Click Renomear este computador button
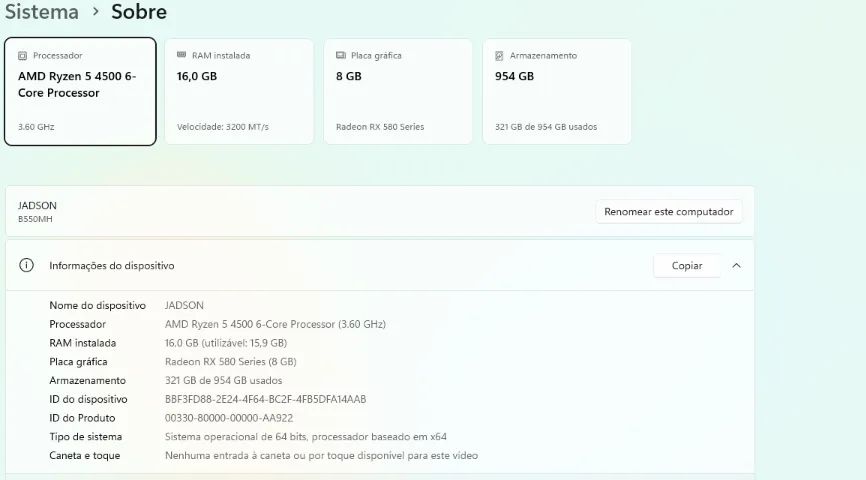Screen dimensions: 866x480 click(668, 212)
